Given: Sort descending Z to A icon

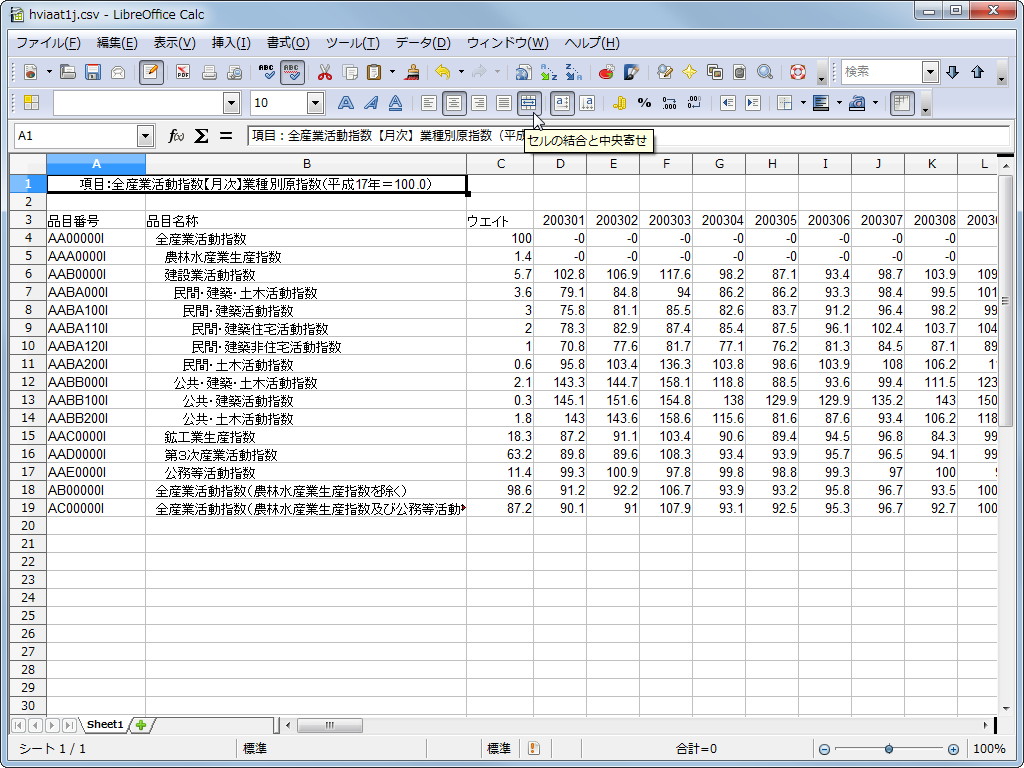Looking at the screenshot, I should (x=573, y=72).
